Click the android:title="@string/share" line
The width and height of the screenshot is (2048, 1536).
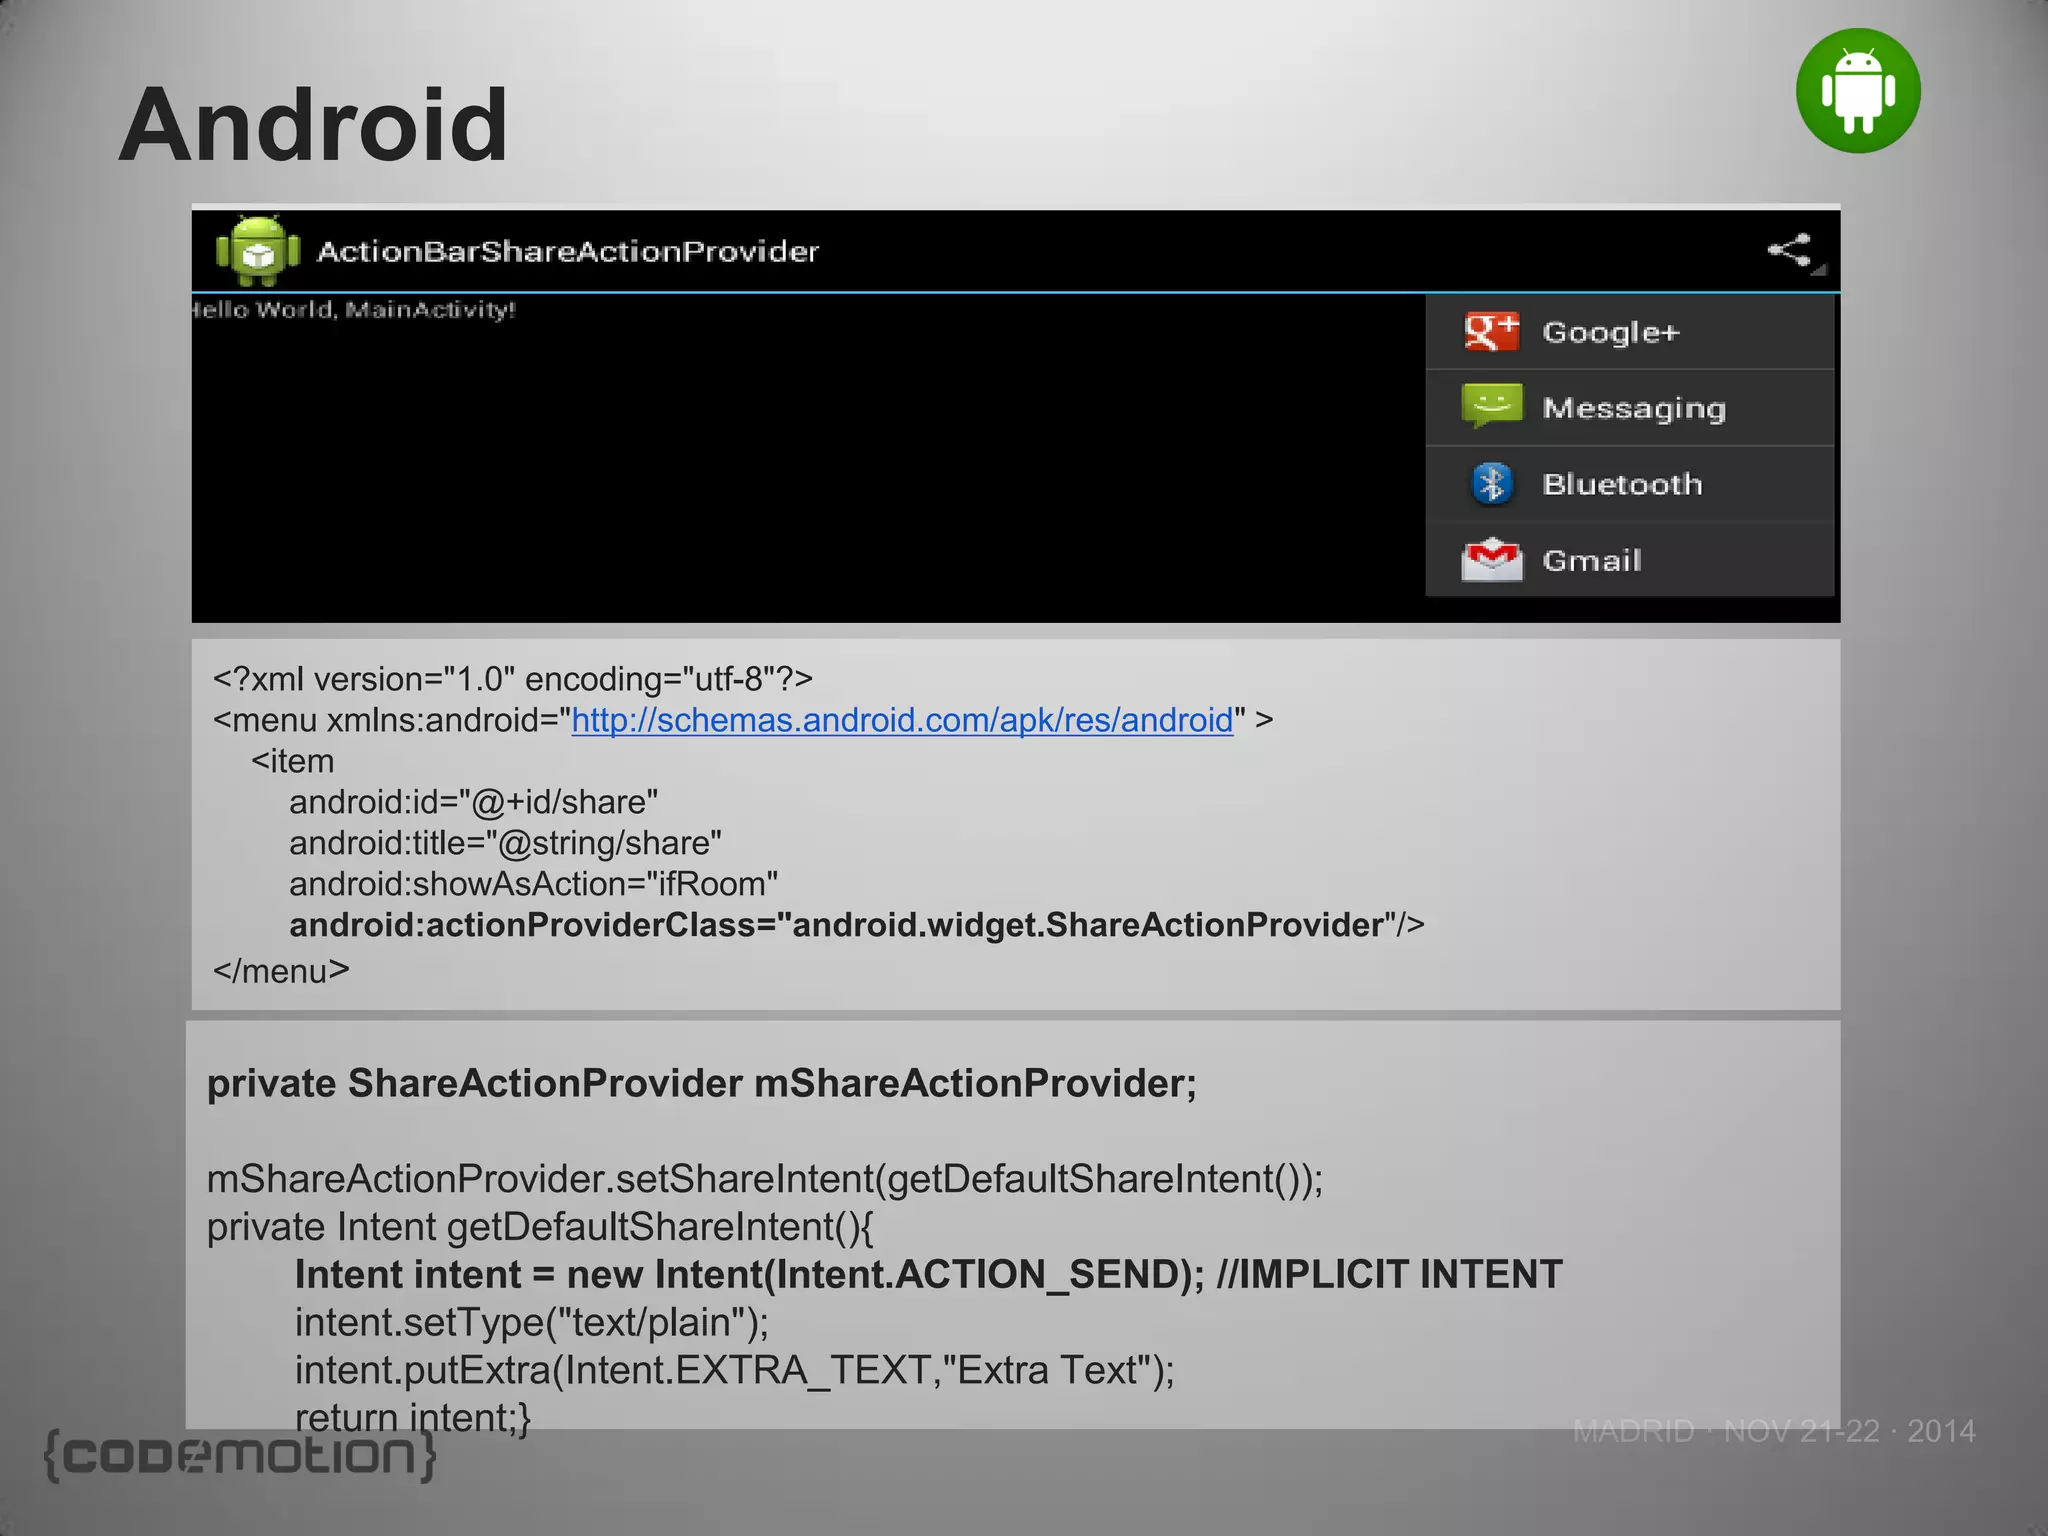point(505,843)
